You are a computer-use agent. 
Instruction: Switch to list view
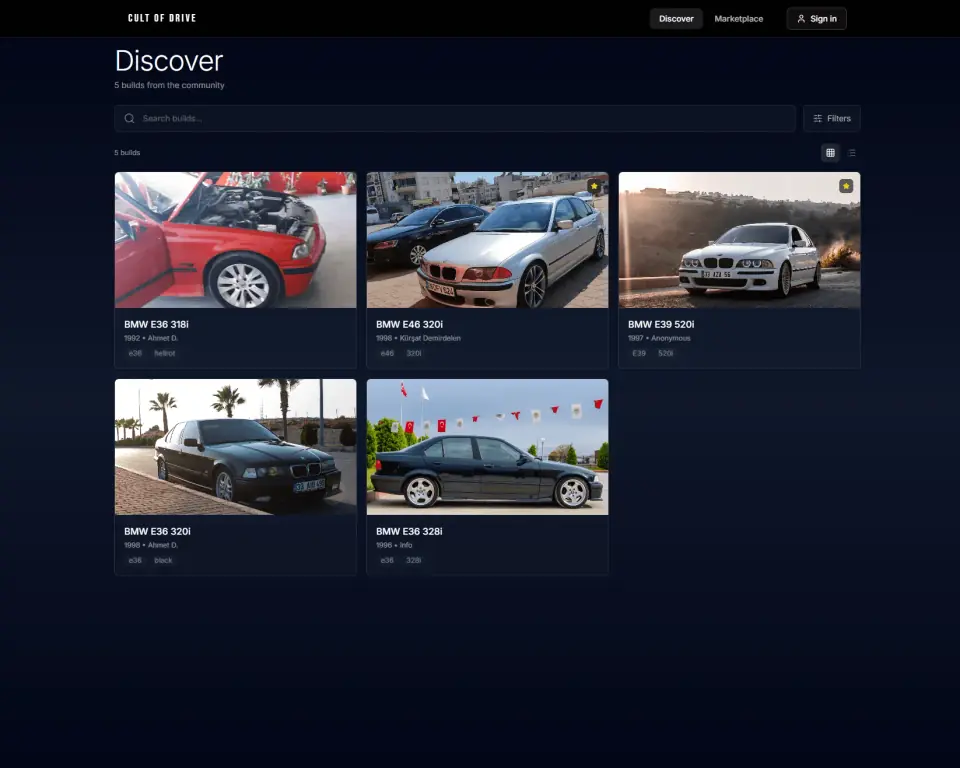pyautogui.click(x=852, y=152)
